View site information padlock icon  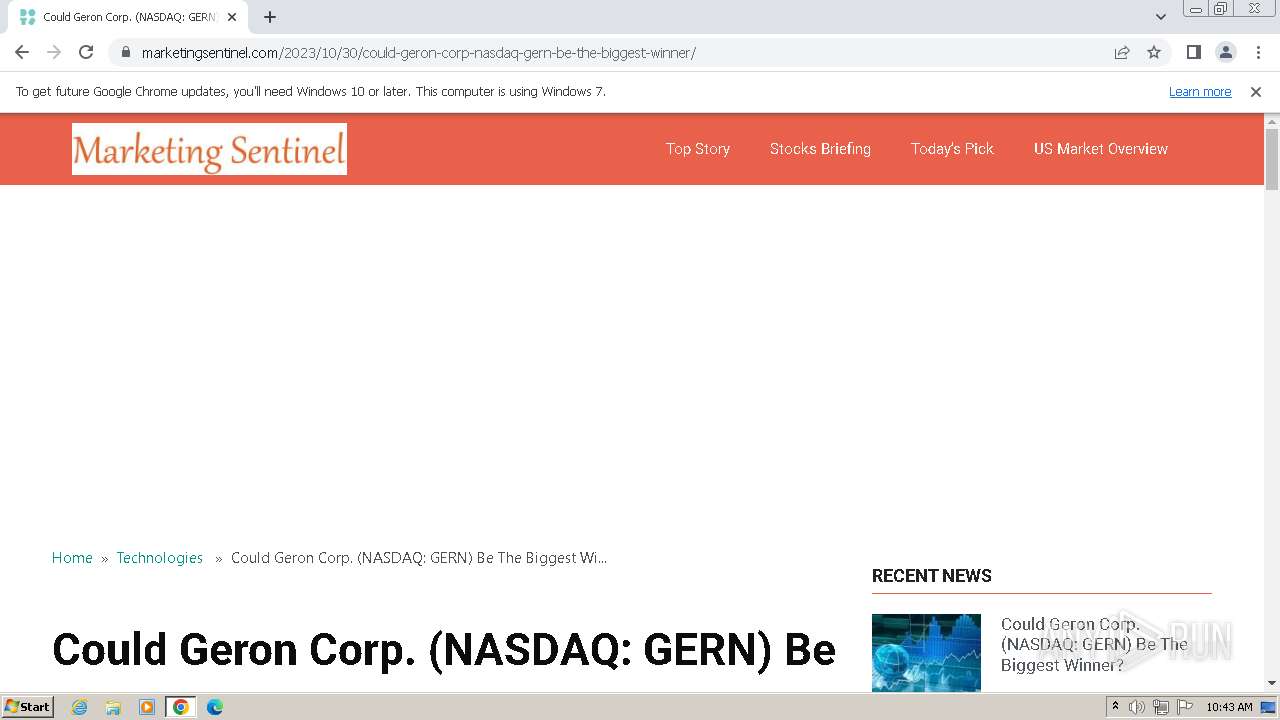coord(125,52)
